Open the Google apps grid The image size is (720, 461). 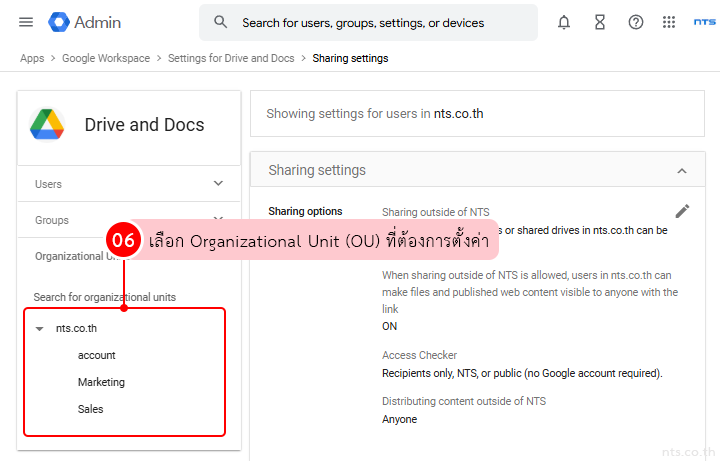click(x=669, y=22)
